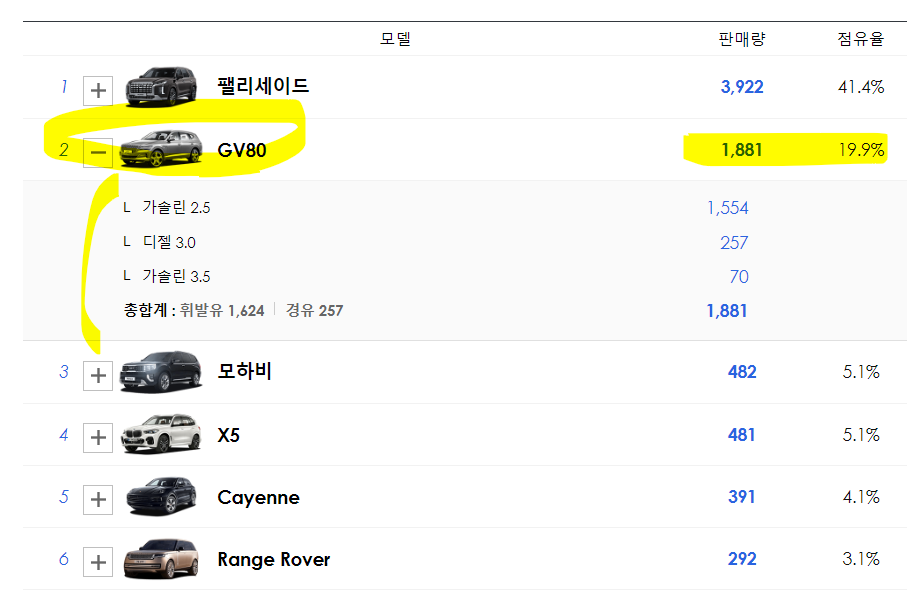918x610 pixels.
Task: Select the 디젤 3.0 sub-row label
Action: click(x=169, y=242)
